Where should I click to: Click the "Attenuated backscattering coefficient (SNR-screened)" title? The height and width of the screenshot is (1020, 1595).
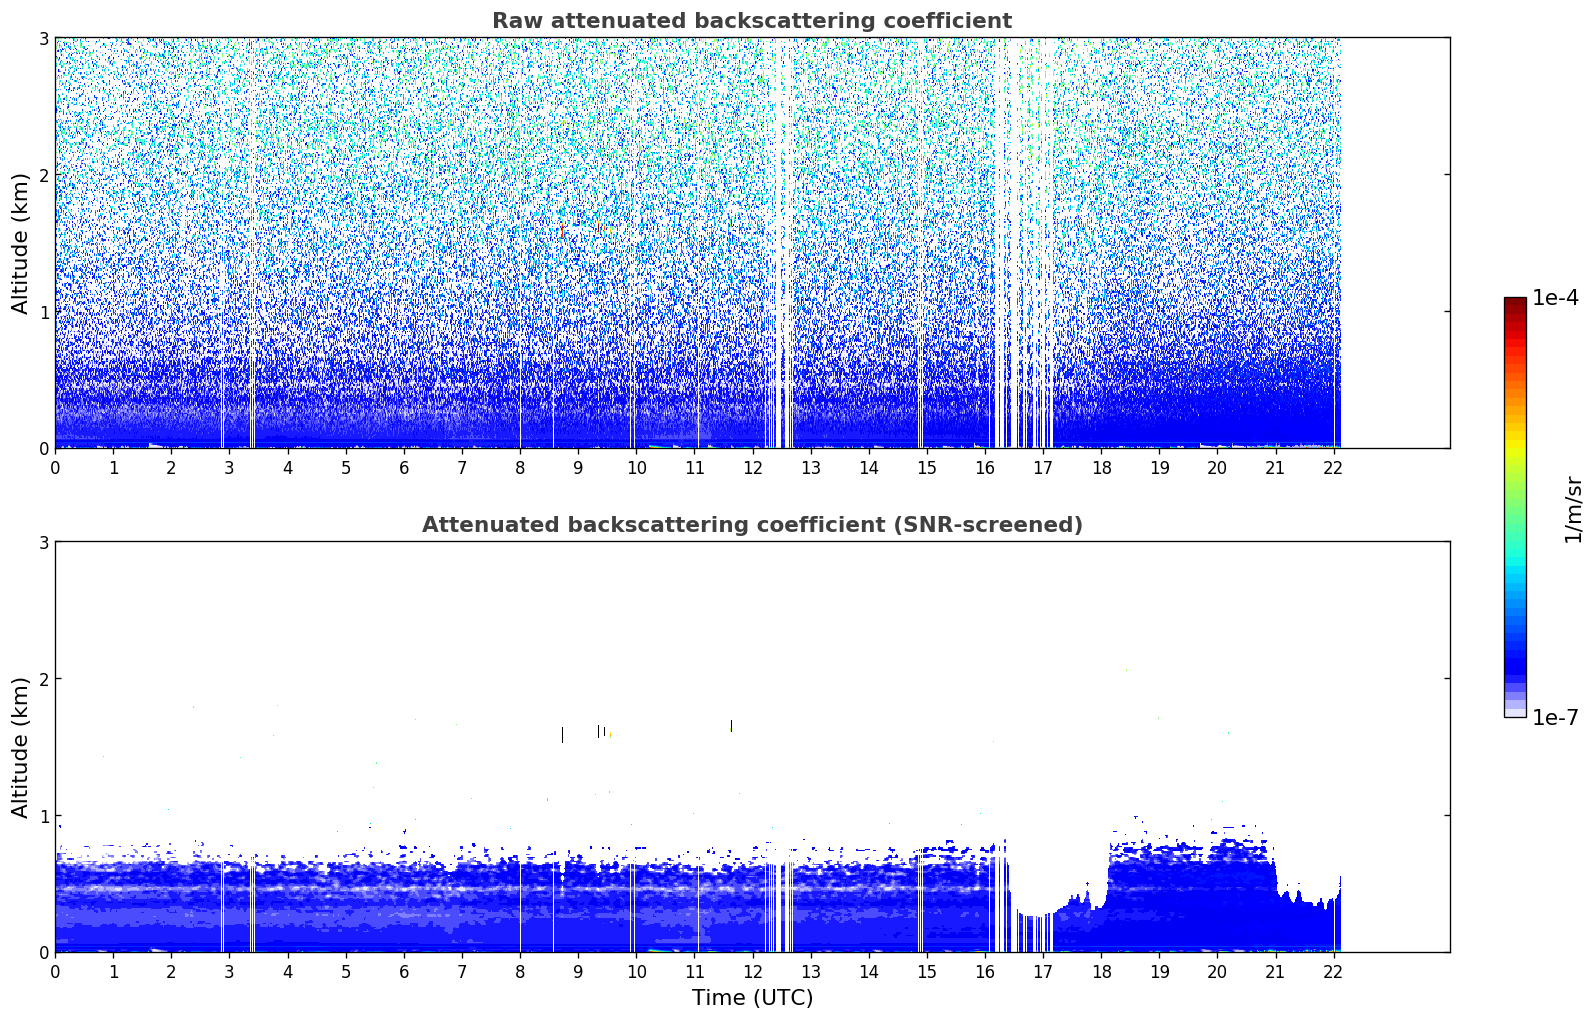[x=751, y=525]
